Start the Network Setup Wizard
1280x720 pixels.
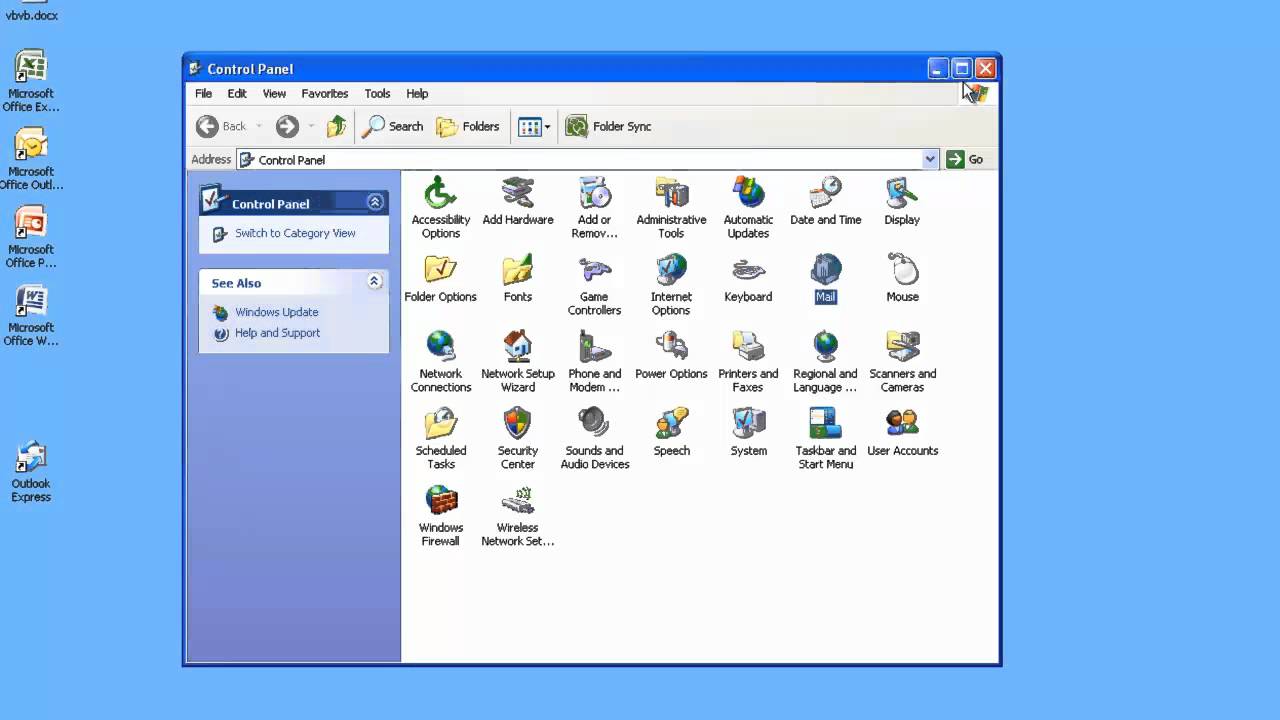tap(517, 361)
